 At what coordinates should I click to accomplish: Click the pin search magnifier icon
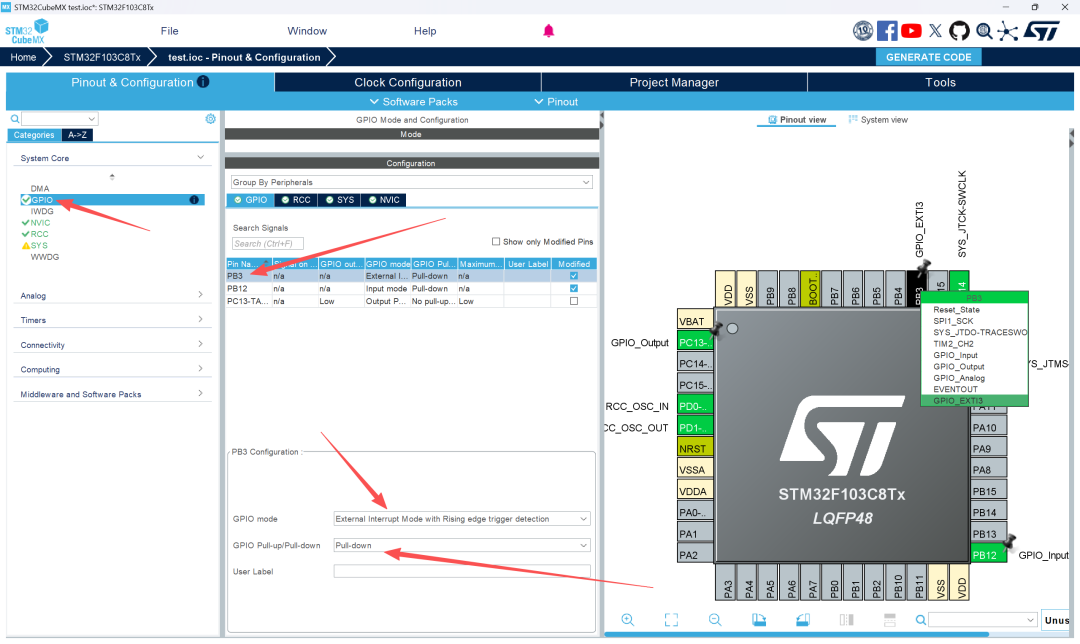click(921, 620)
